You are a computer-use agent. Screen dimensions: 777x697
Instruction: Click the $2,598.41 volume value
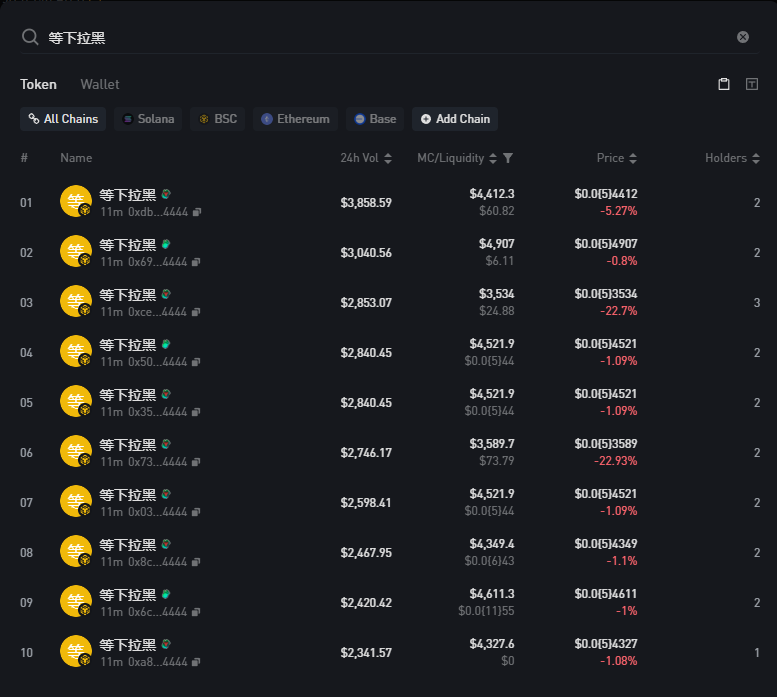366,503
